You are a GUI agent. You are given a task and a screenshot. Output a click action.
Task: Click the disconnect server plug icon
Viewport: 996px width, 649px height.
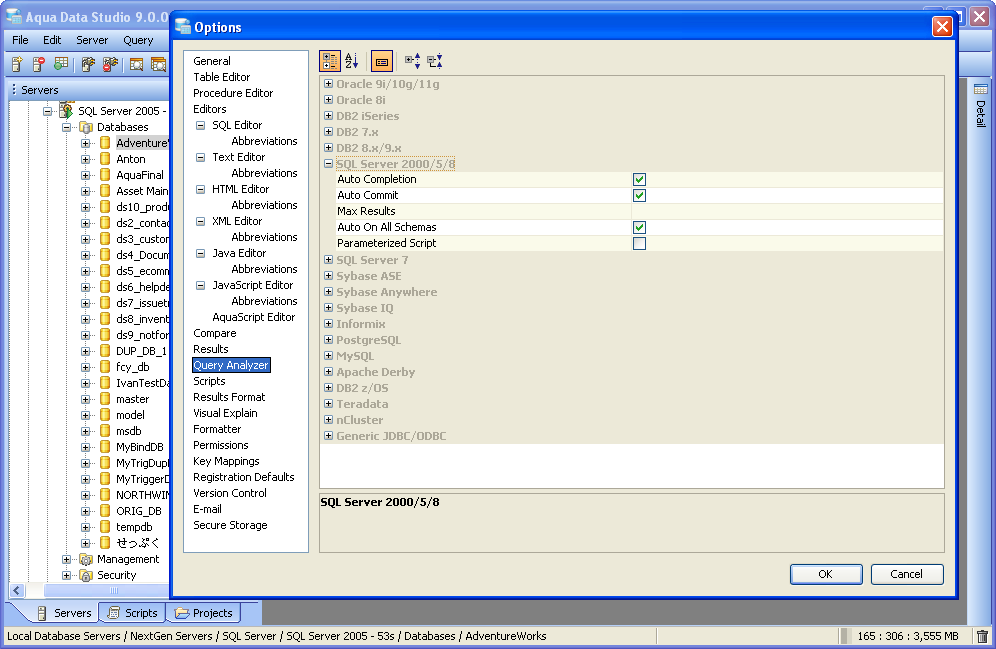tap(111, 64)
